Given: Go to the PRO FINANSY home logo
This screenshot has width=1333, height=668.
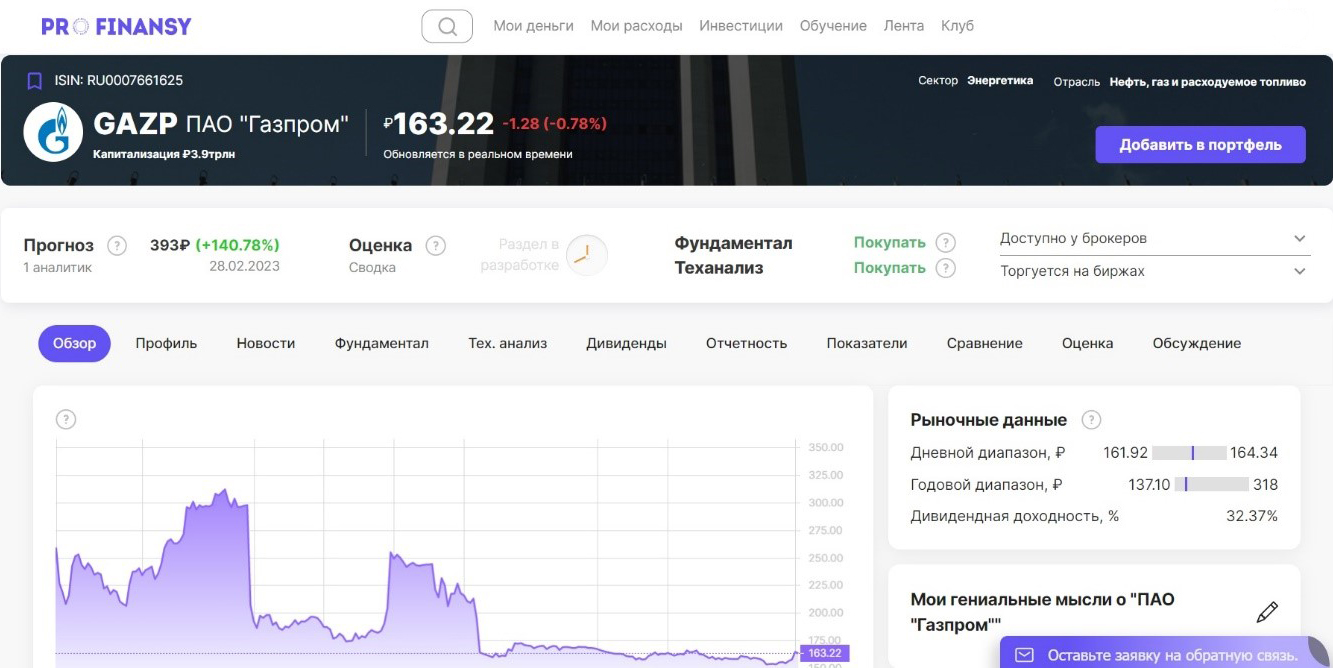Looking at the screenshot, I should pos(116,27).
